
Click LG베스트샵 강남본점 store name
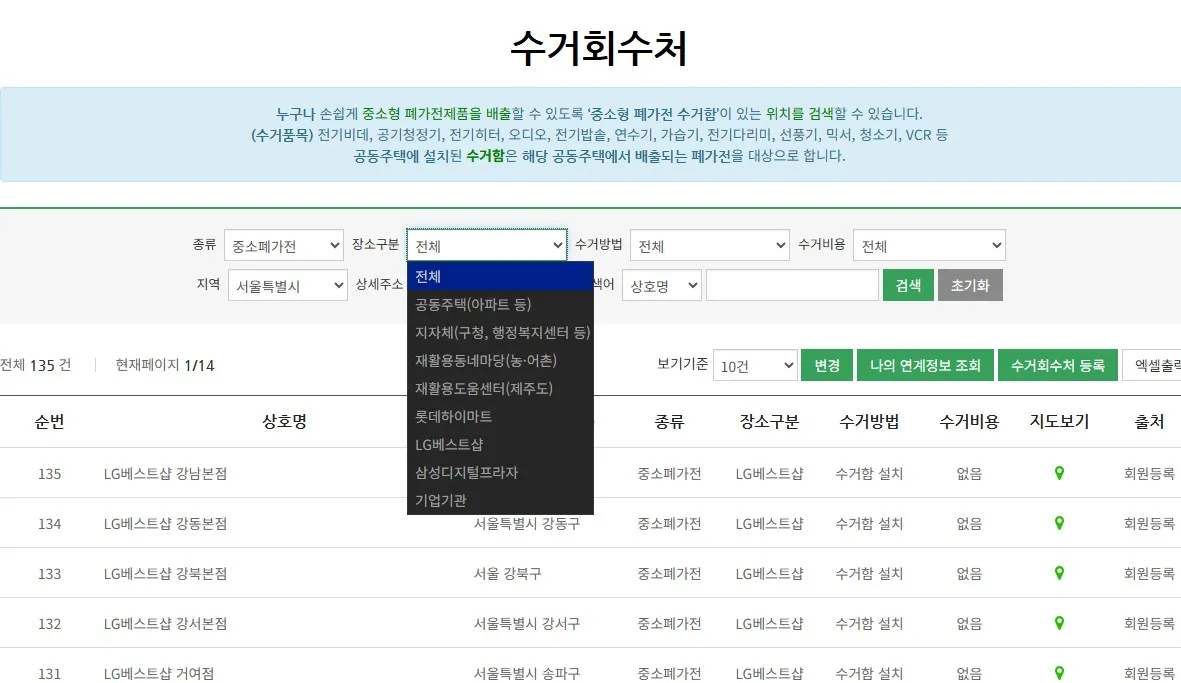[x=165, y=474]
